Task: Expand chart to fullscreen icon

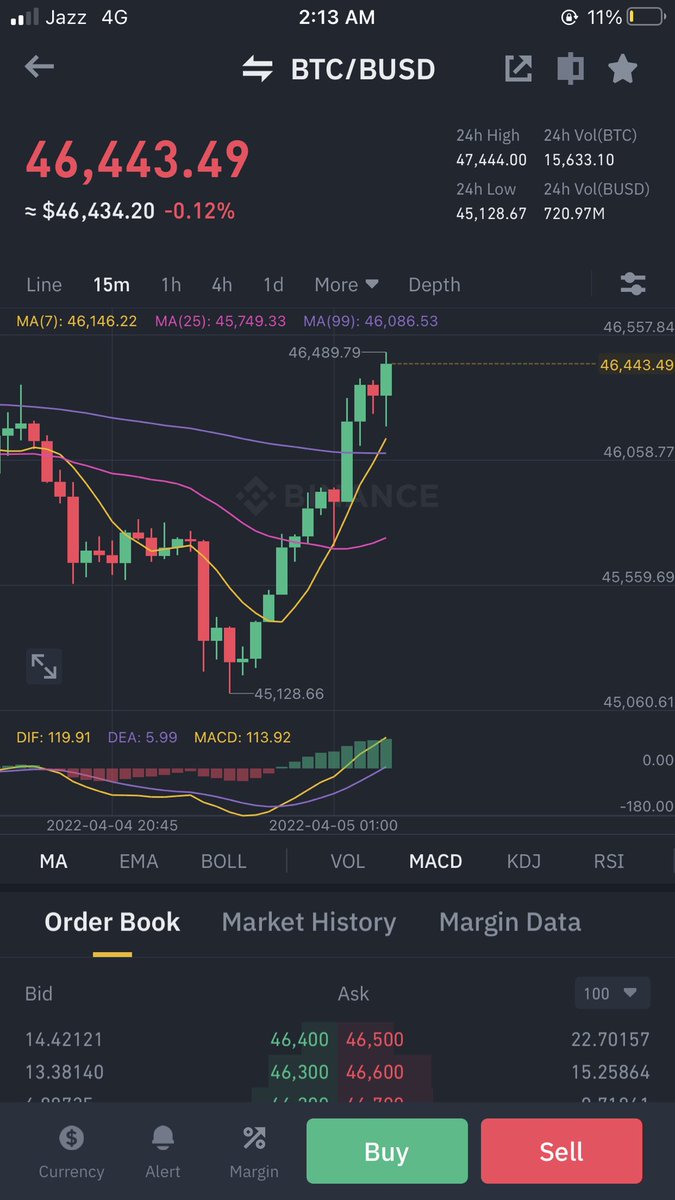Action: 44,666
